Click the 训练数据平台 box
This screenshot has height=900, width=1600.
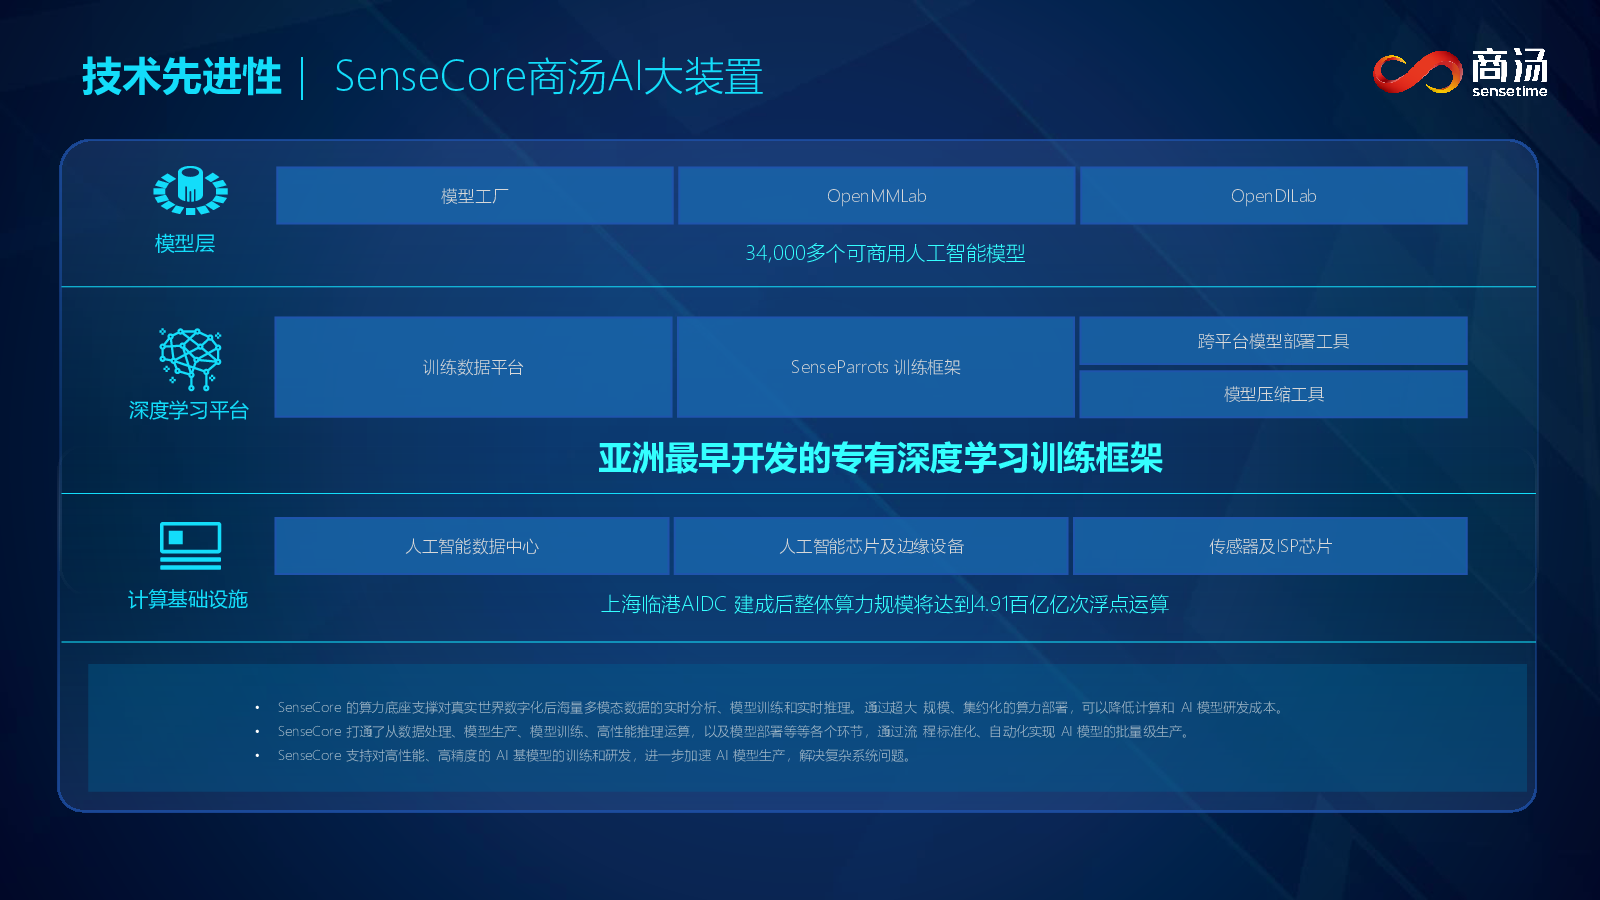pyautogui.click(x=473, y=367)
